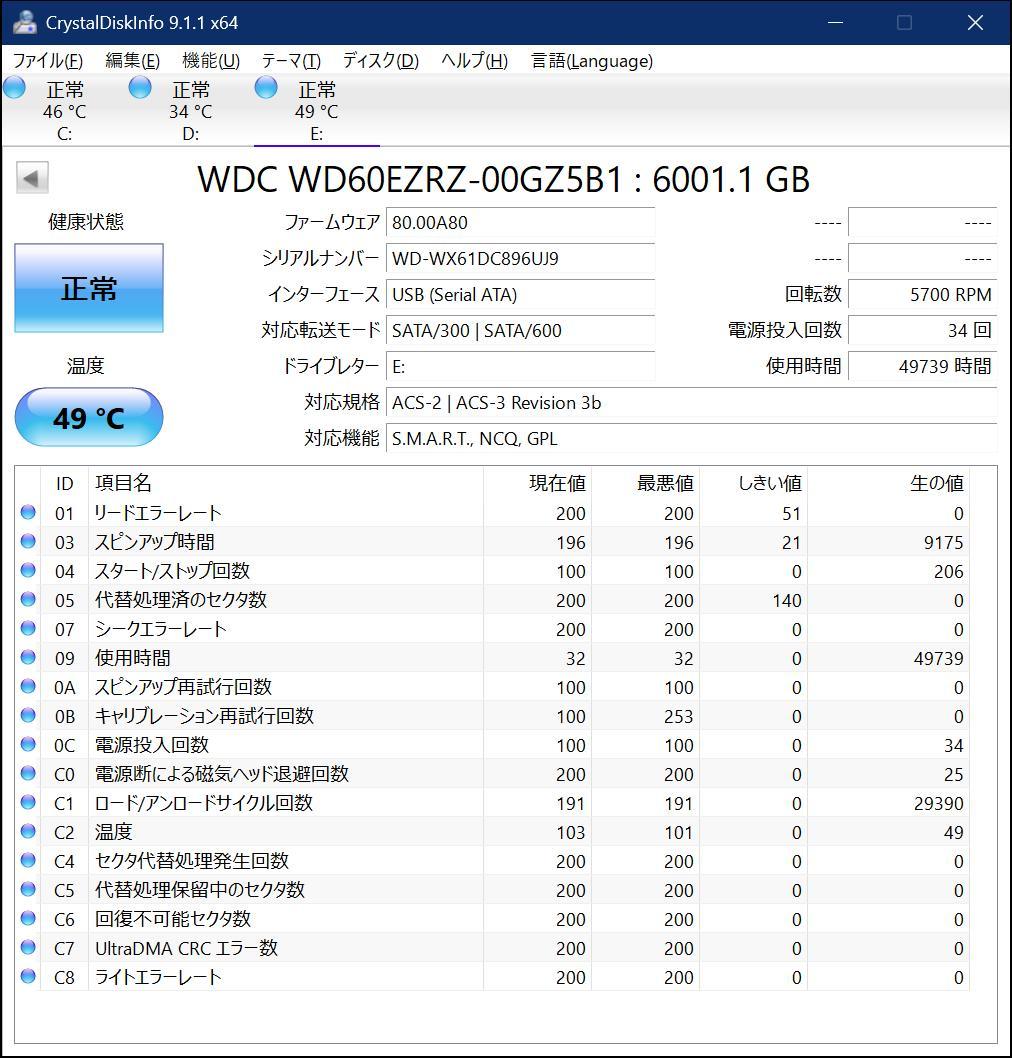
Task: Open the テーマ(T) menu
Action: pos(291,61)
